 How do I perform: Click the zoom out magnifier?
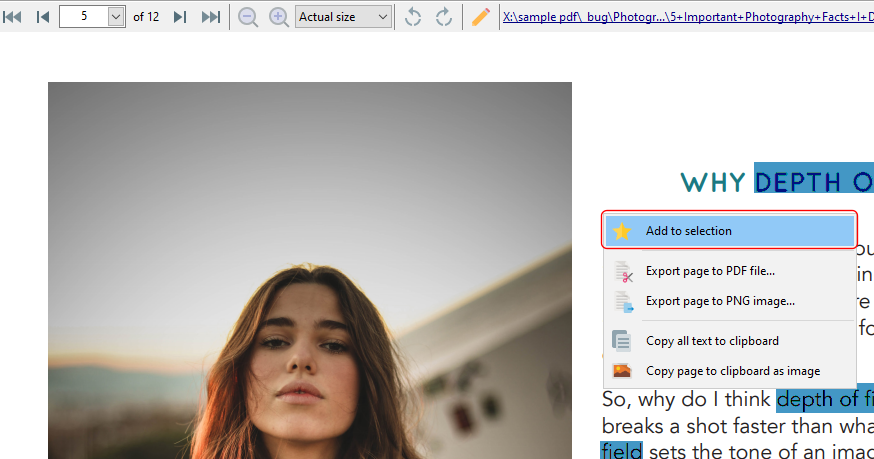tap(248, 17)
